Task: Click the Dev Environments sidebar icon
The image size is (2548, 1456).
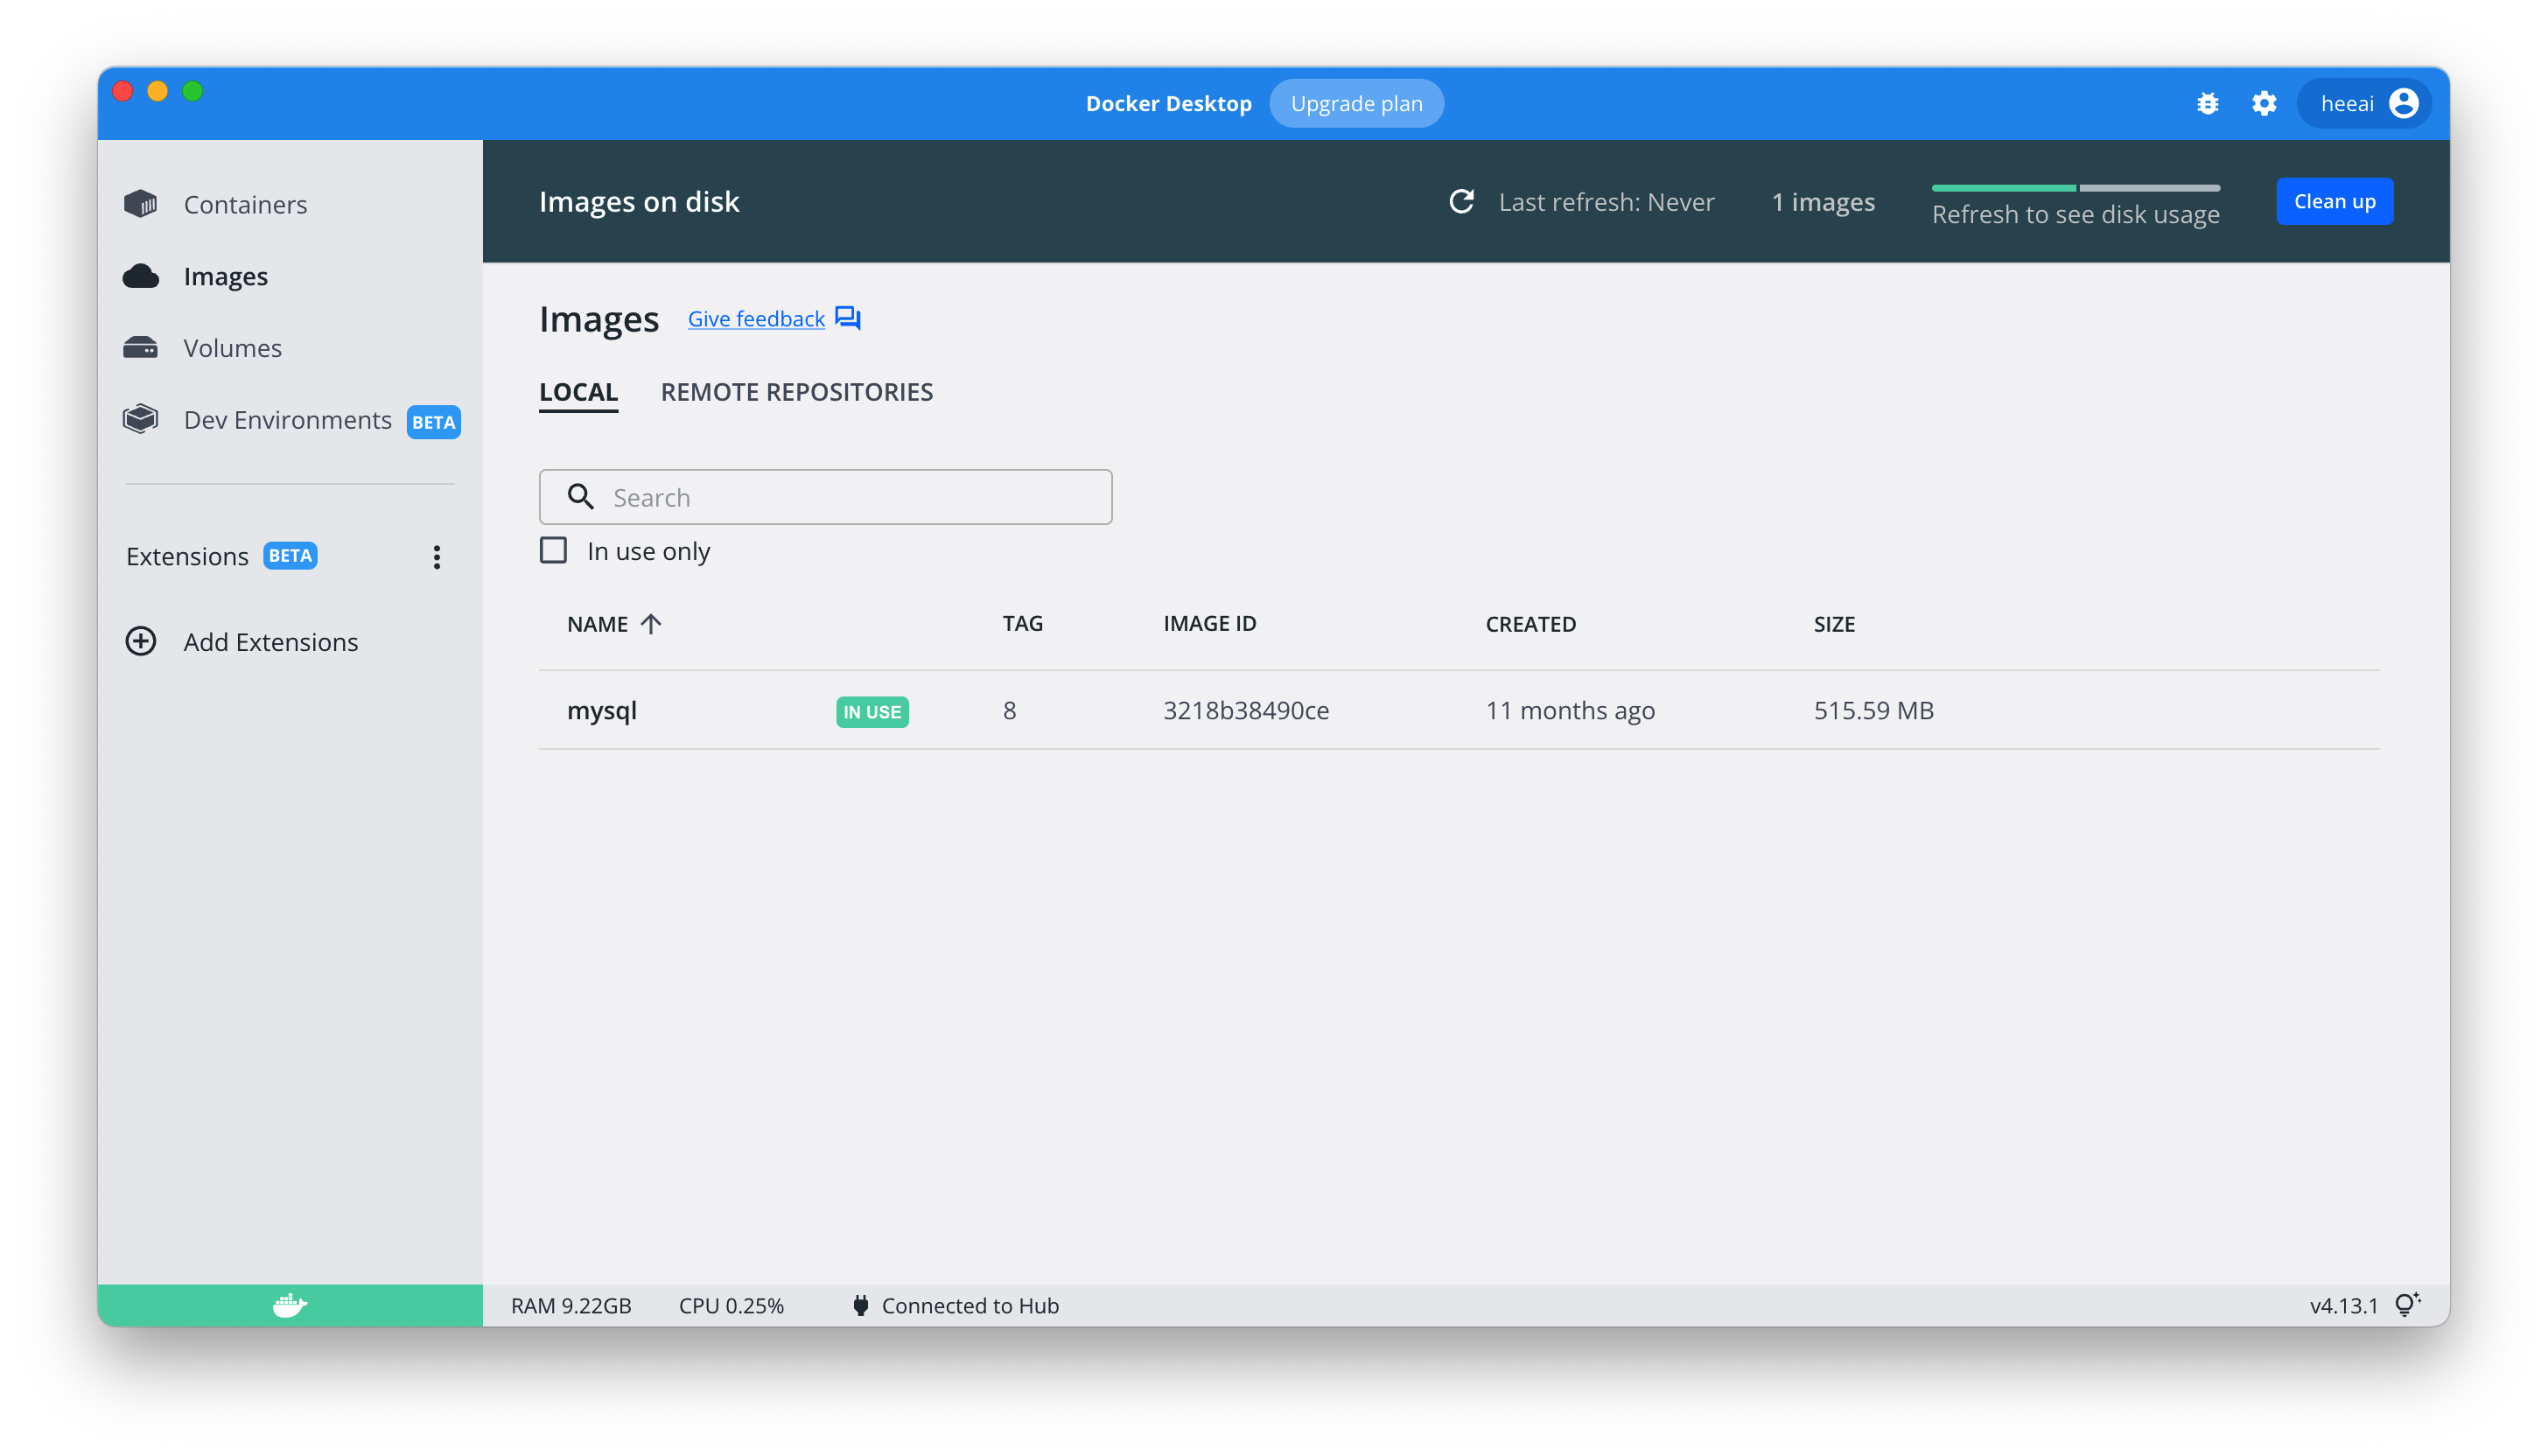Action: coord(141,420)
